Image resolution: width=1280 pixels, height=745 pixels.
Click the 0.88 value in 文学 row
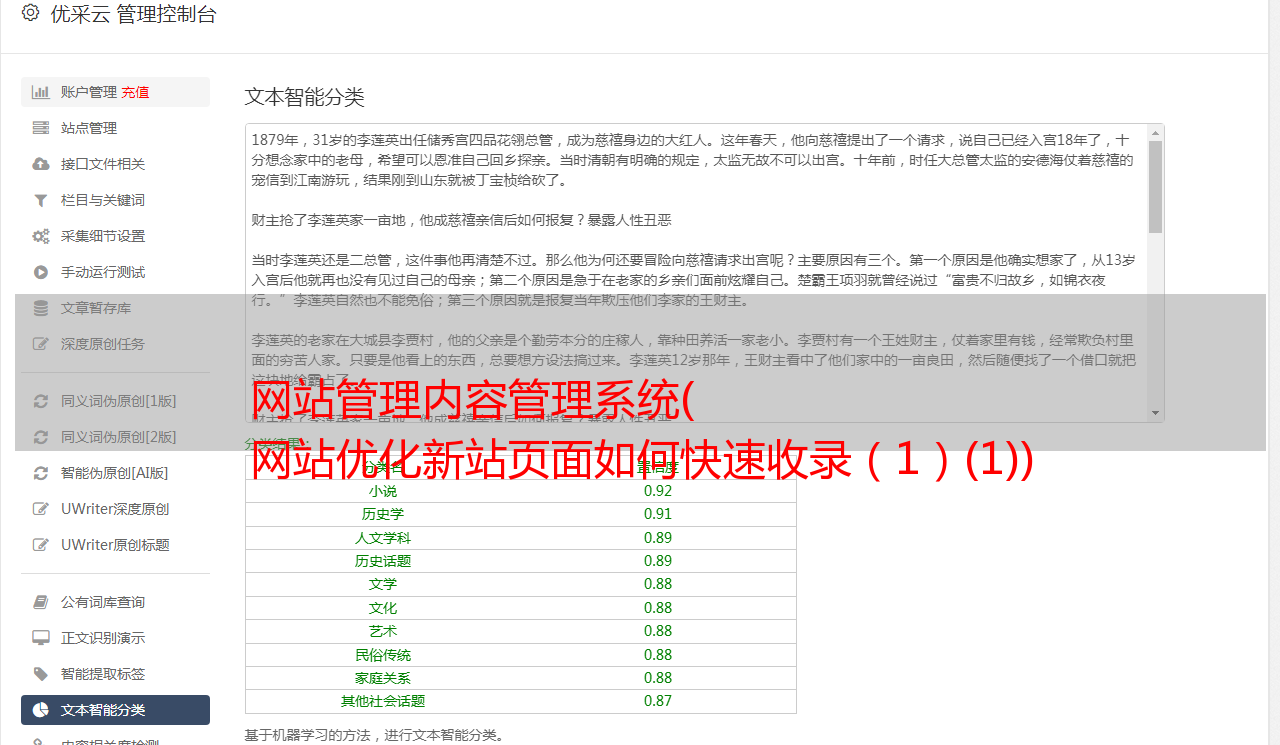(x=658, y=584)
